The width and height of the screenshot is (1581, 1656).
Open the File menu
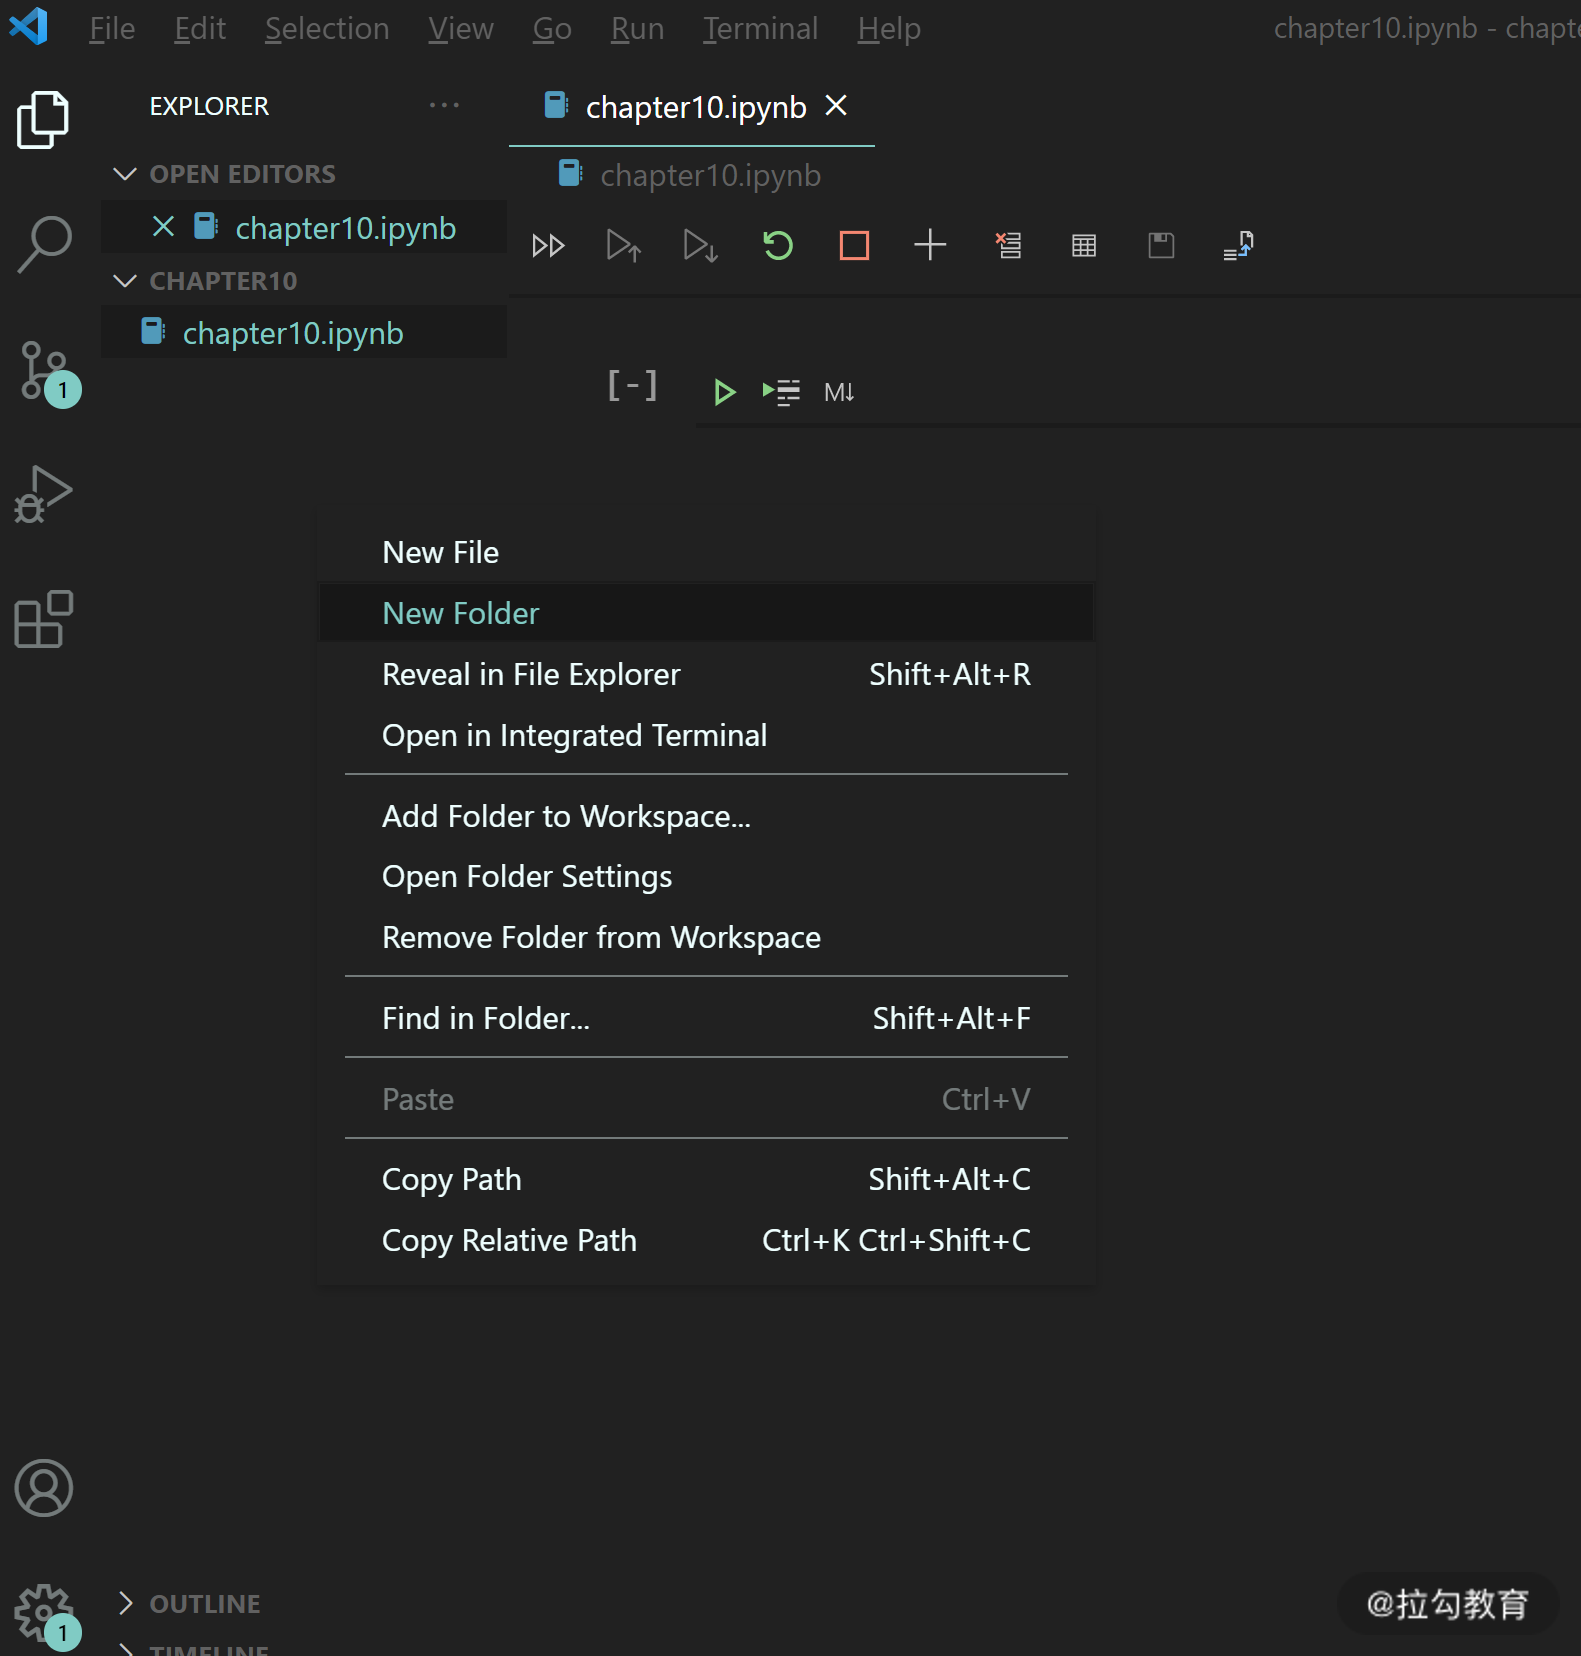click(x=112, y=28)
